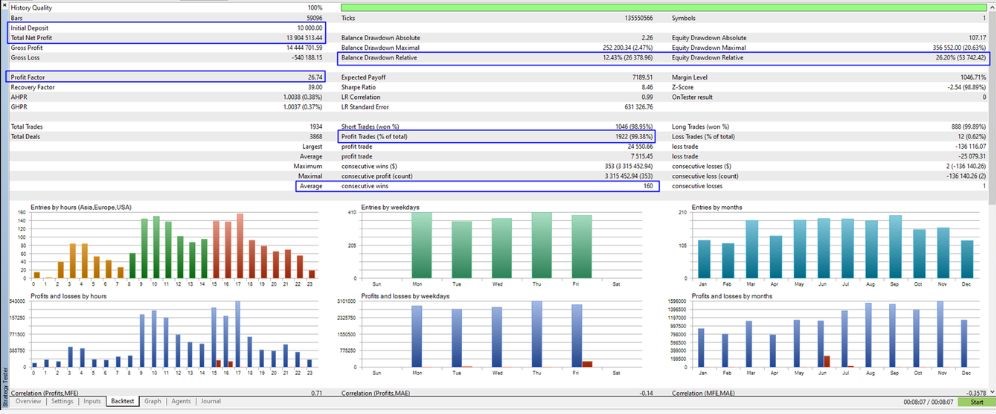This screenshot has width=996, height=414.
Task: Click the Total Trades value 1934
Action: 317,127
